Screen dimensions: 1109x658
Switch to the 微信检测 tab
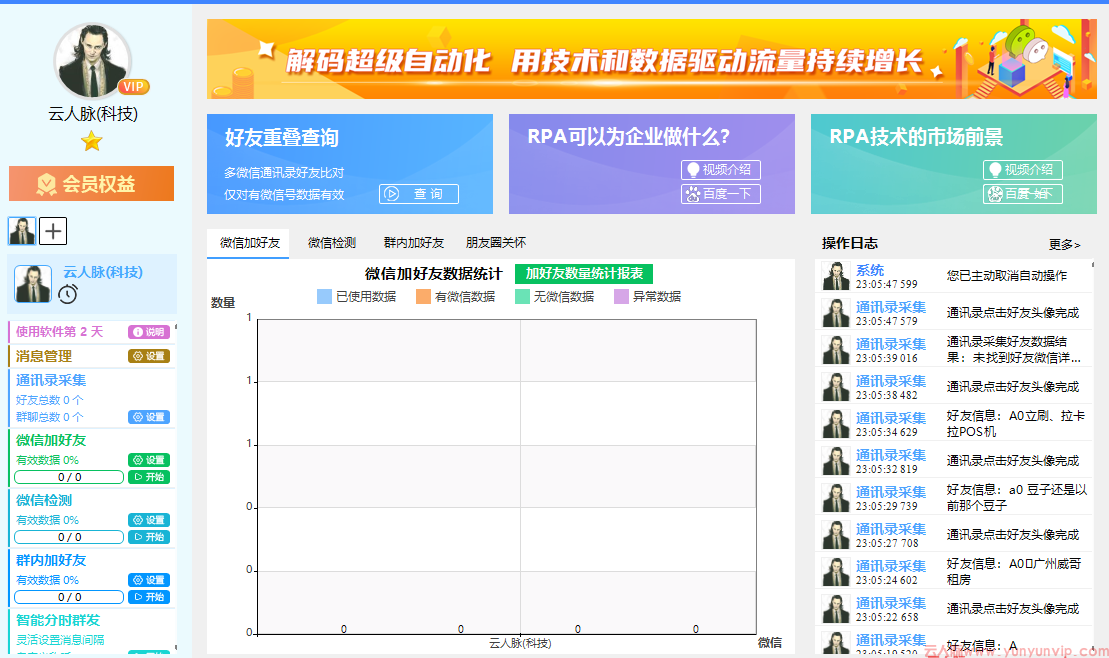click(x=331, y=242)
